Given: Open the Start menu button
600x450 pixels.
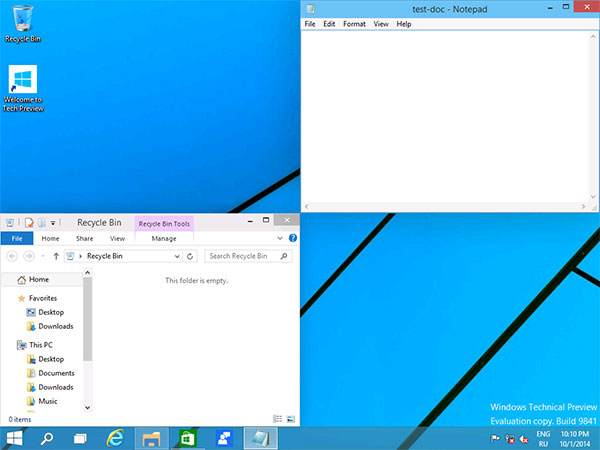Looking at the screenshot, I should [x=14, y=439].
